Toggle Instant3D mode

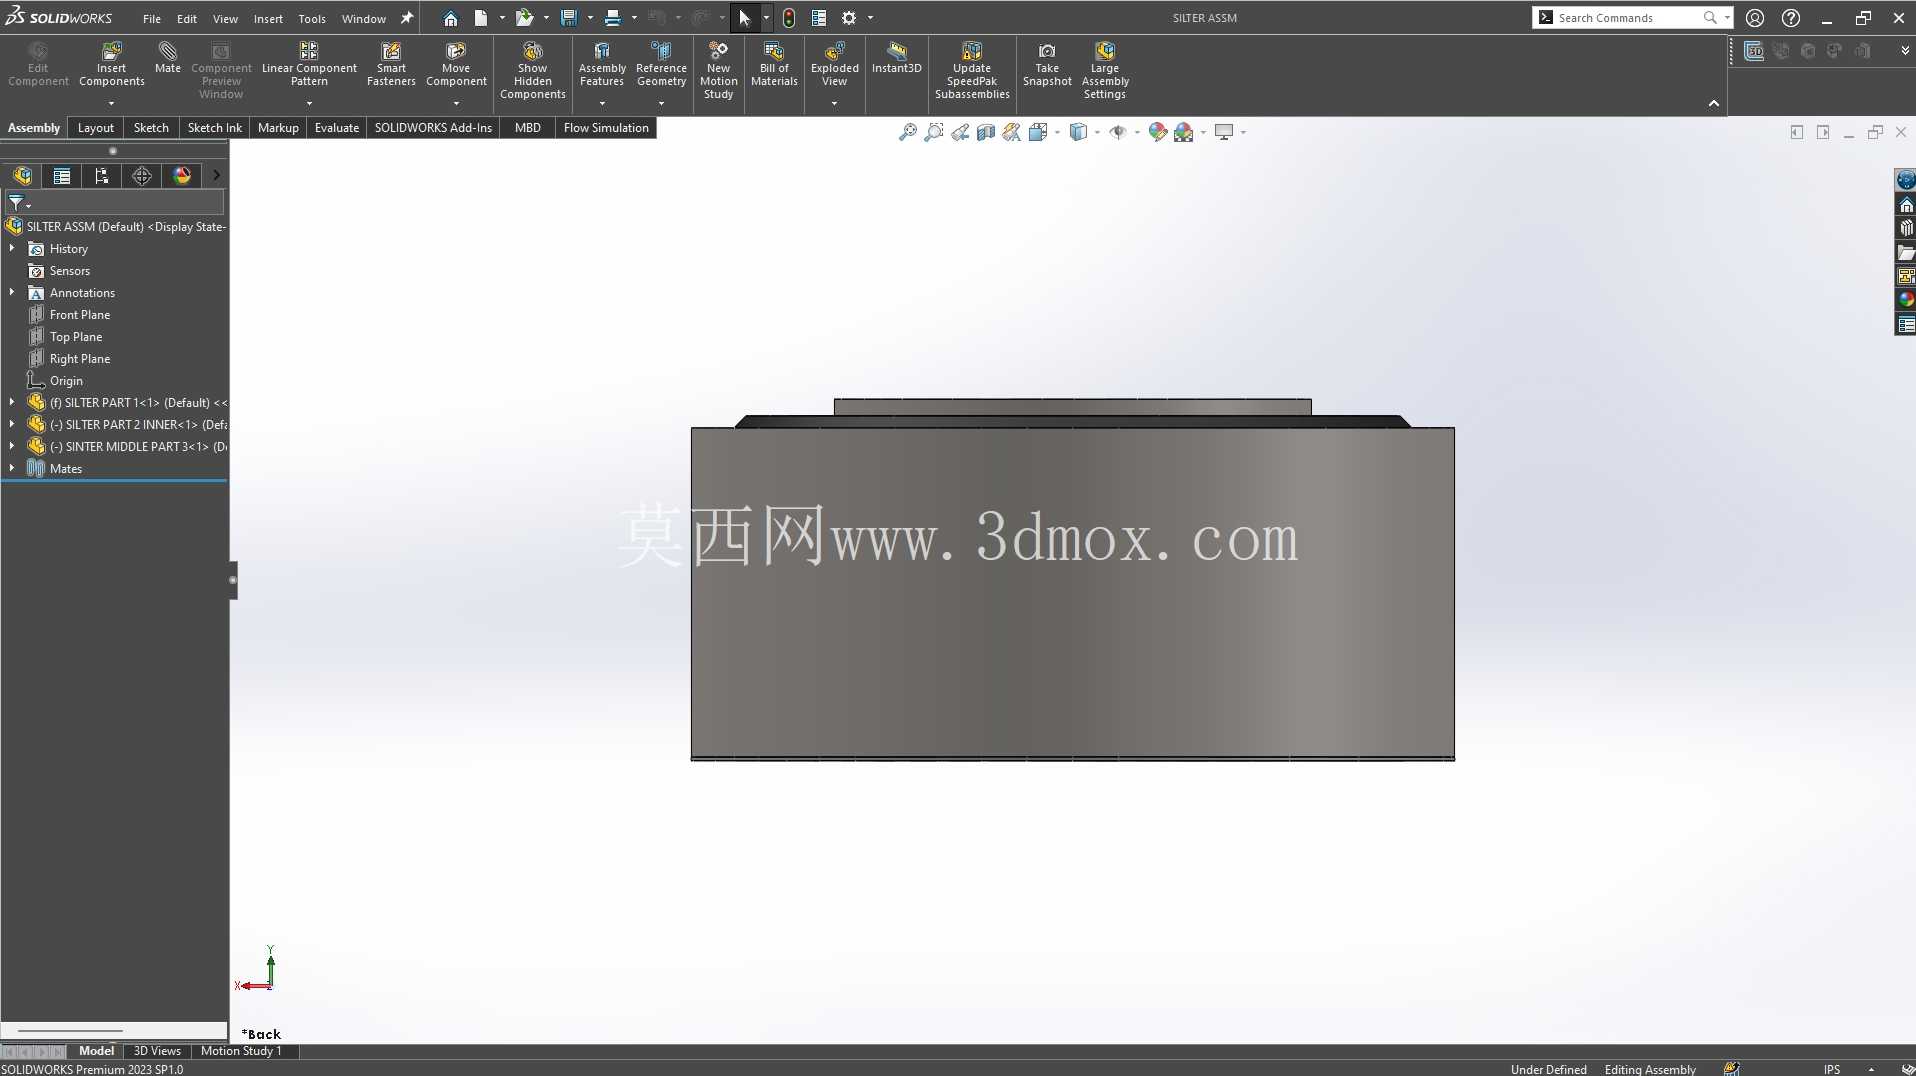click(896, 58)
